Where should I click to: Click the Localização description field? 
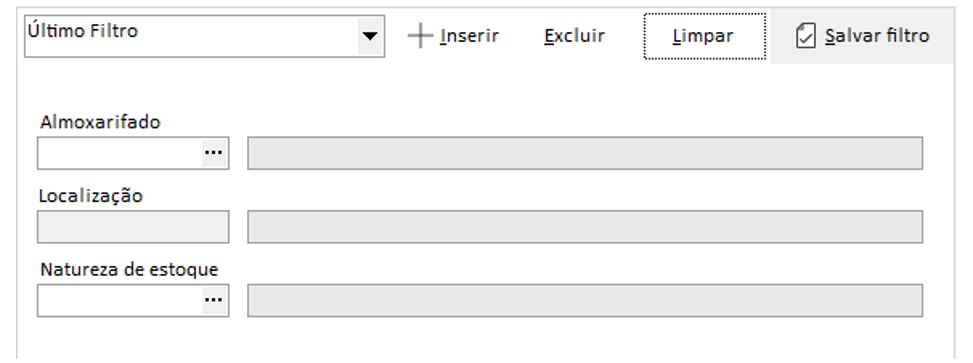pyautogui.click(x=585, y=226)
